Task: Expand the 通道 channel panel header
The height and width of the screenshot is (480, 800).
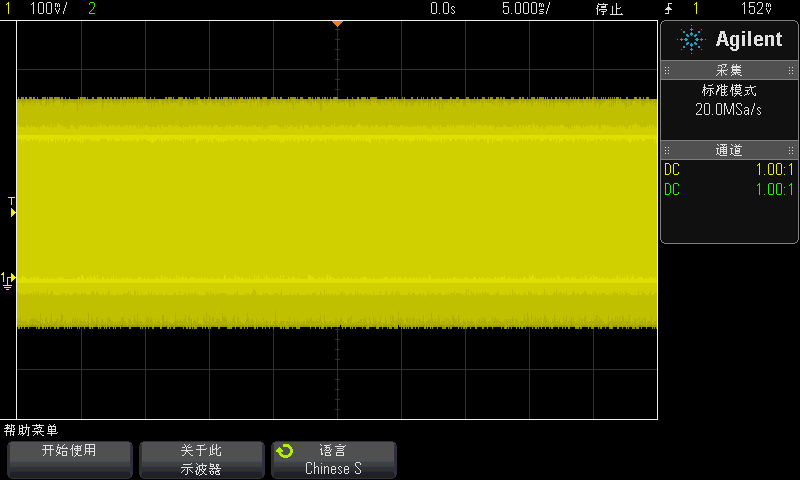Action: point(729,150)
